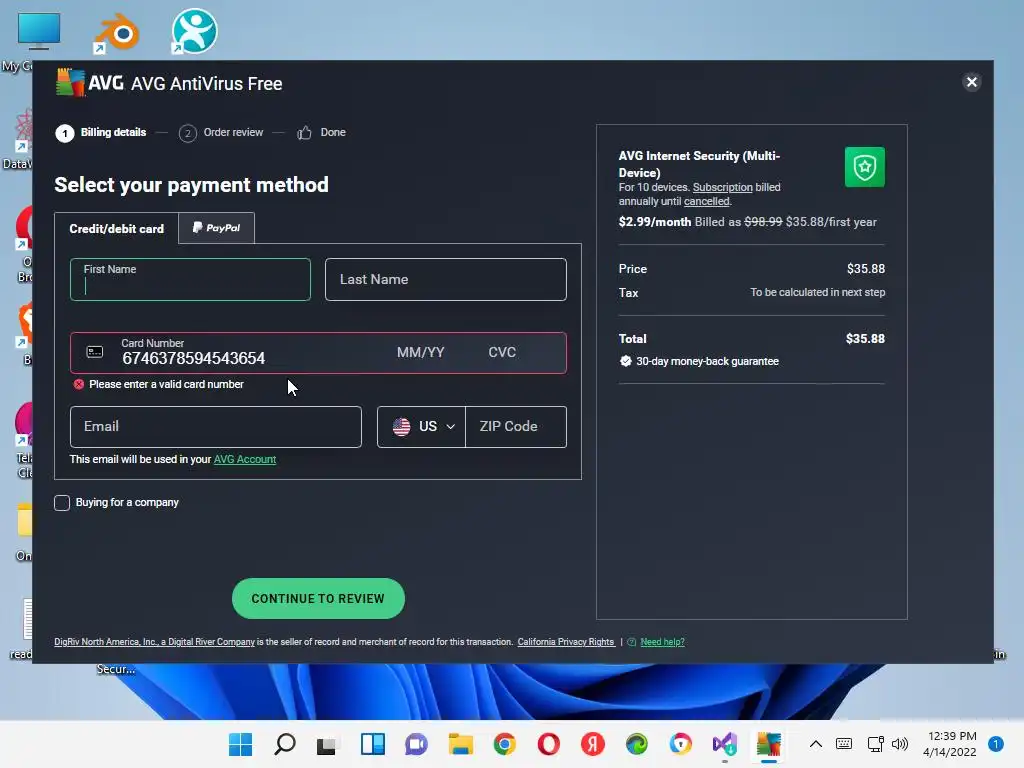This screenshot has width=1024, height=768.
Task: Click the Billing details step label
Action: (114, 133)
